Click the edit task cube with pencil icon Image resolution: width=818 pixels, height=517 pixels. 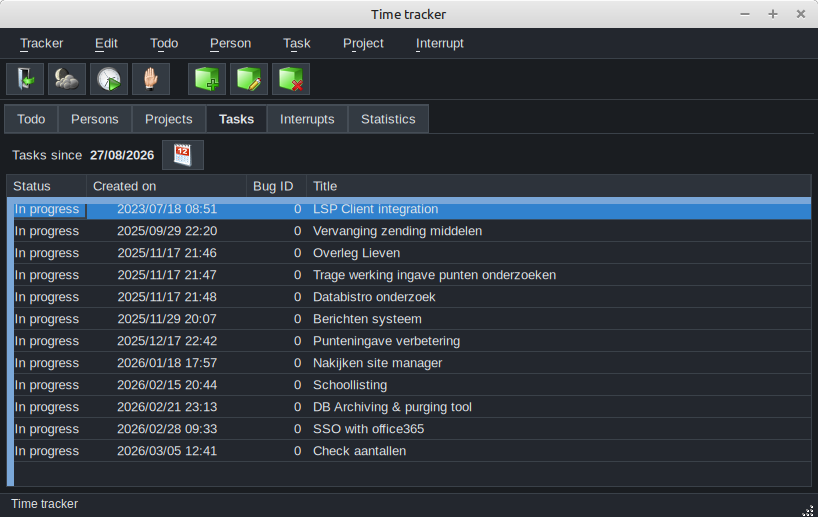(249, 79)
